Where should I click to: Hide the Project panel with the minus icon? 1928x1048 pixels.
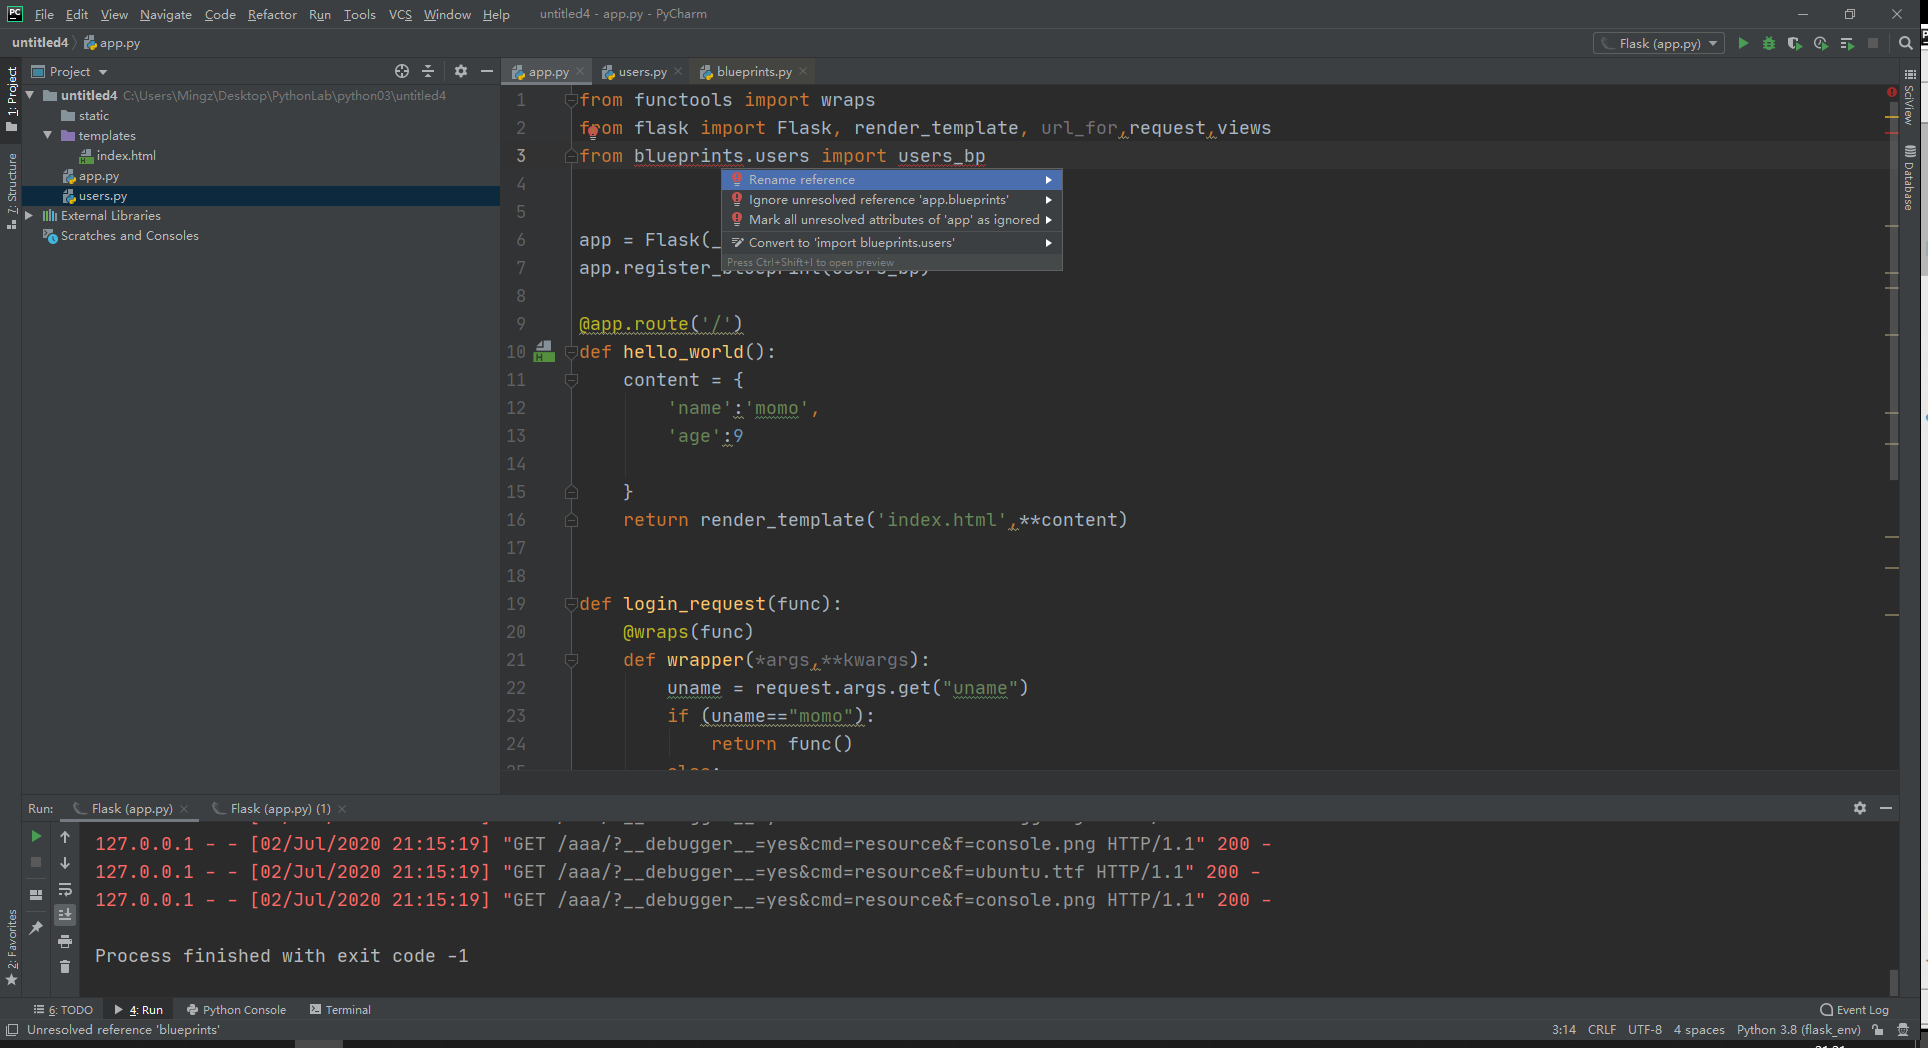487,71
